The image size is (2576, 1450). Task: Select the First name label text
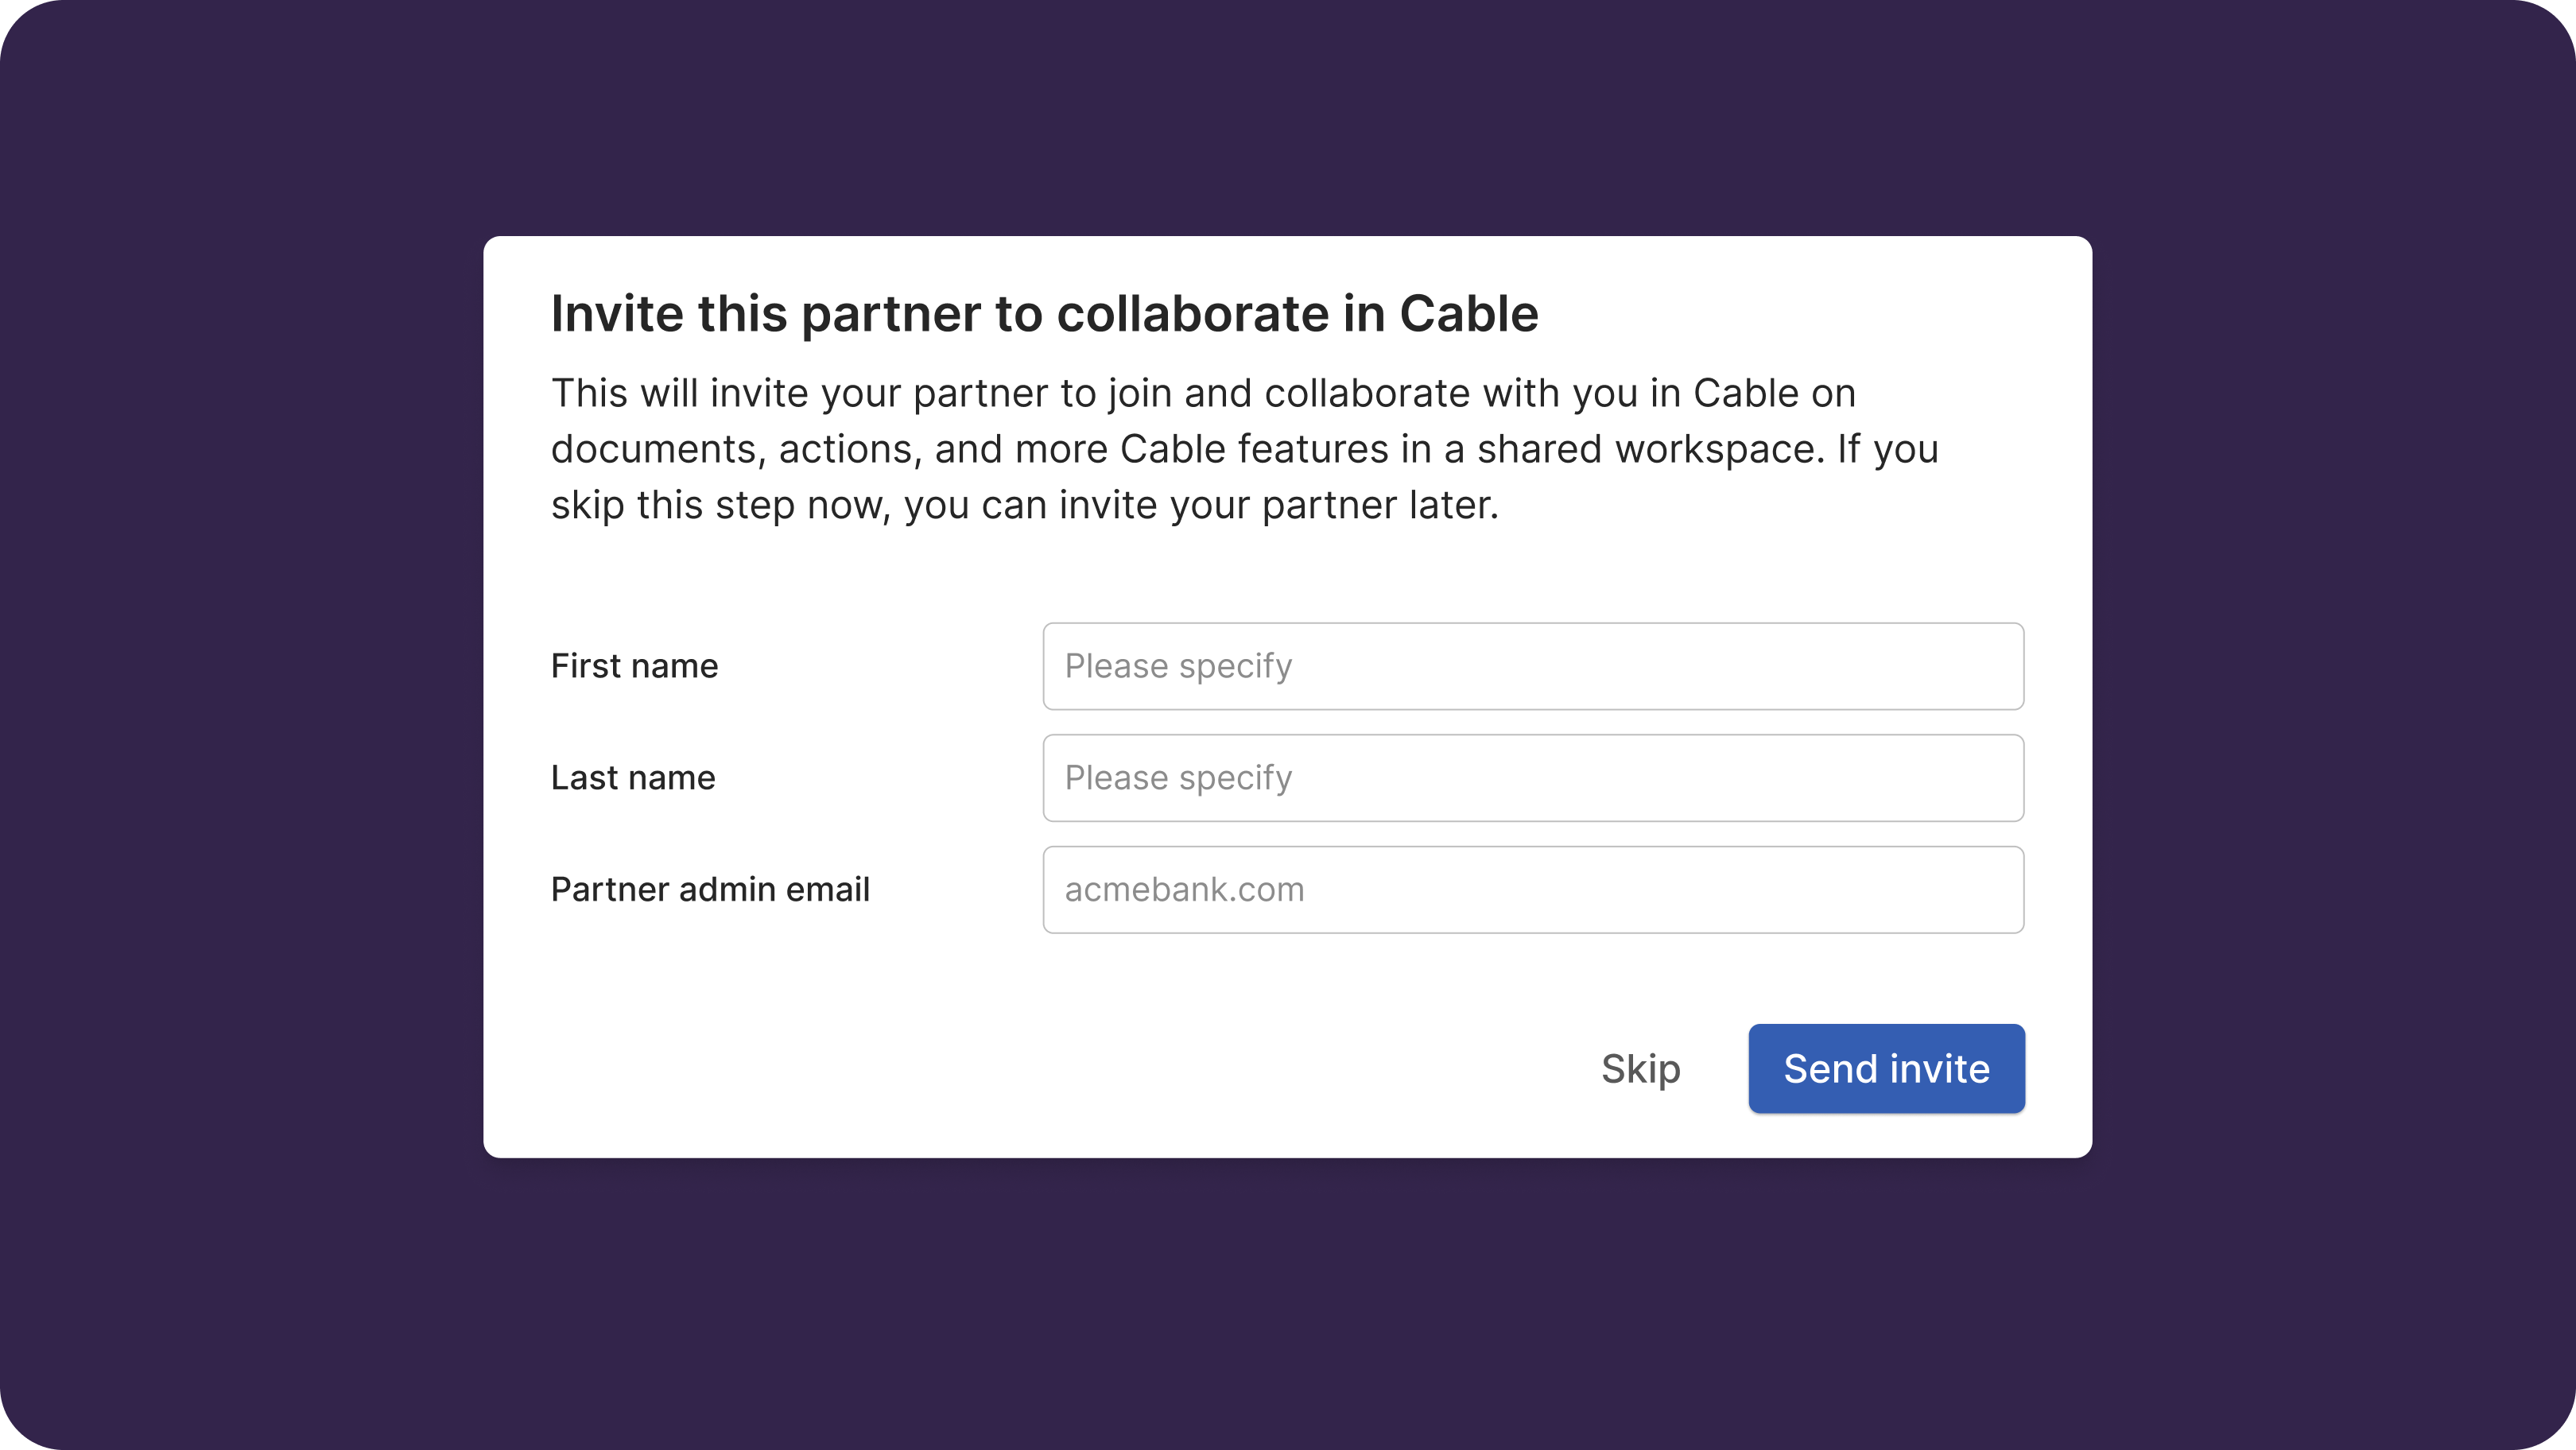(x=634, y=666)
